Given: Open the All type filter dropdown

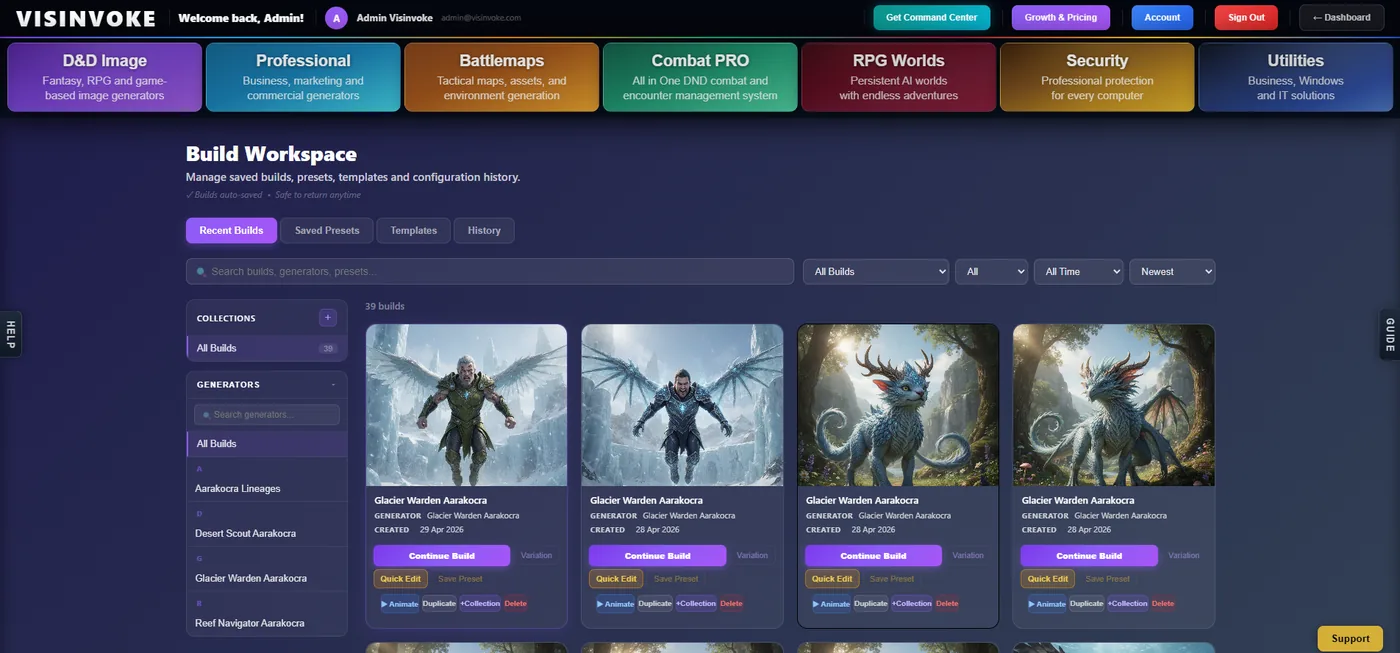Looking at the screenshot, I should point(991,271).
